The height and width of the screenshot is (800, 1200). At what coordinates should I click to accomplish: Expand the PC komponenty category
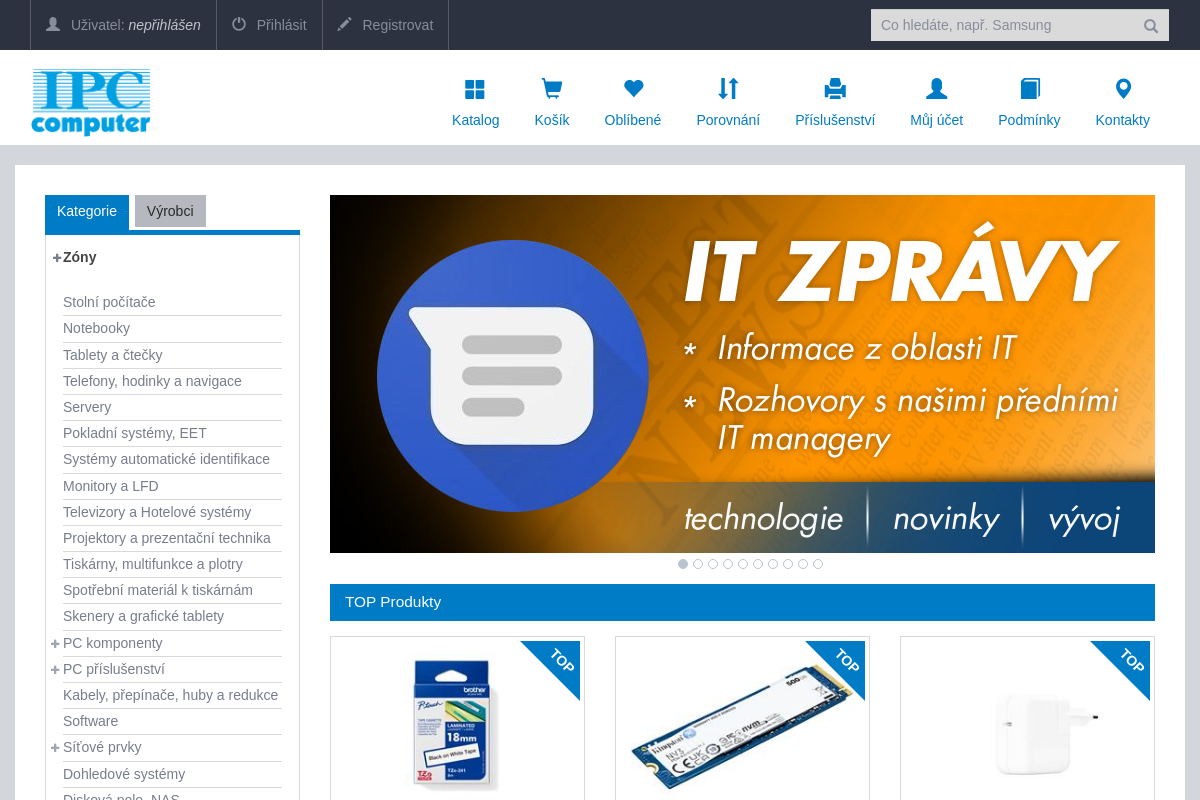coord(56,643)
